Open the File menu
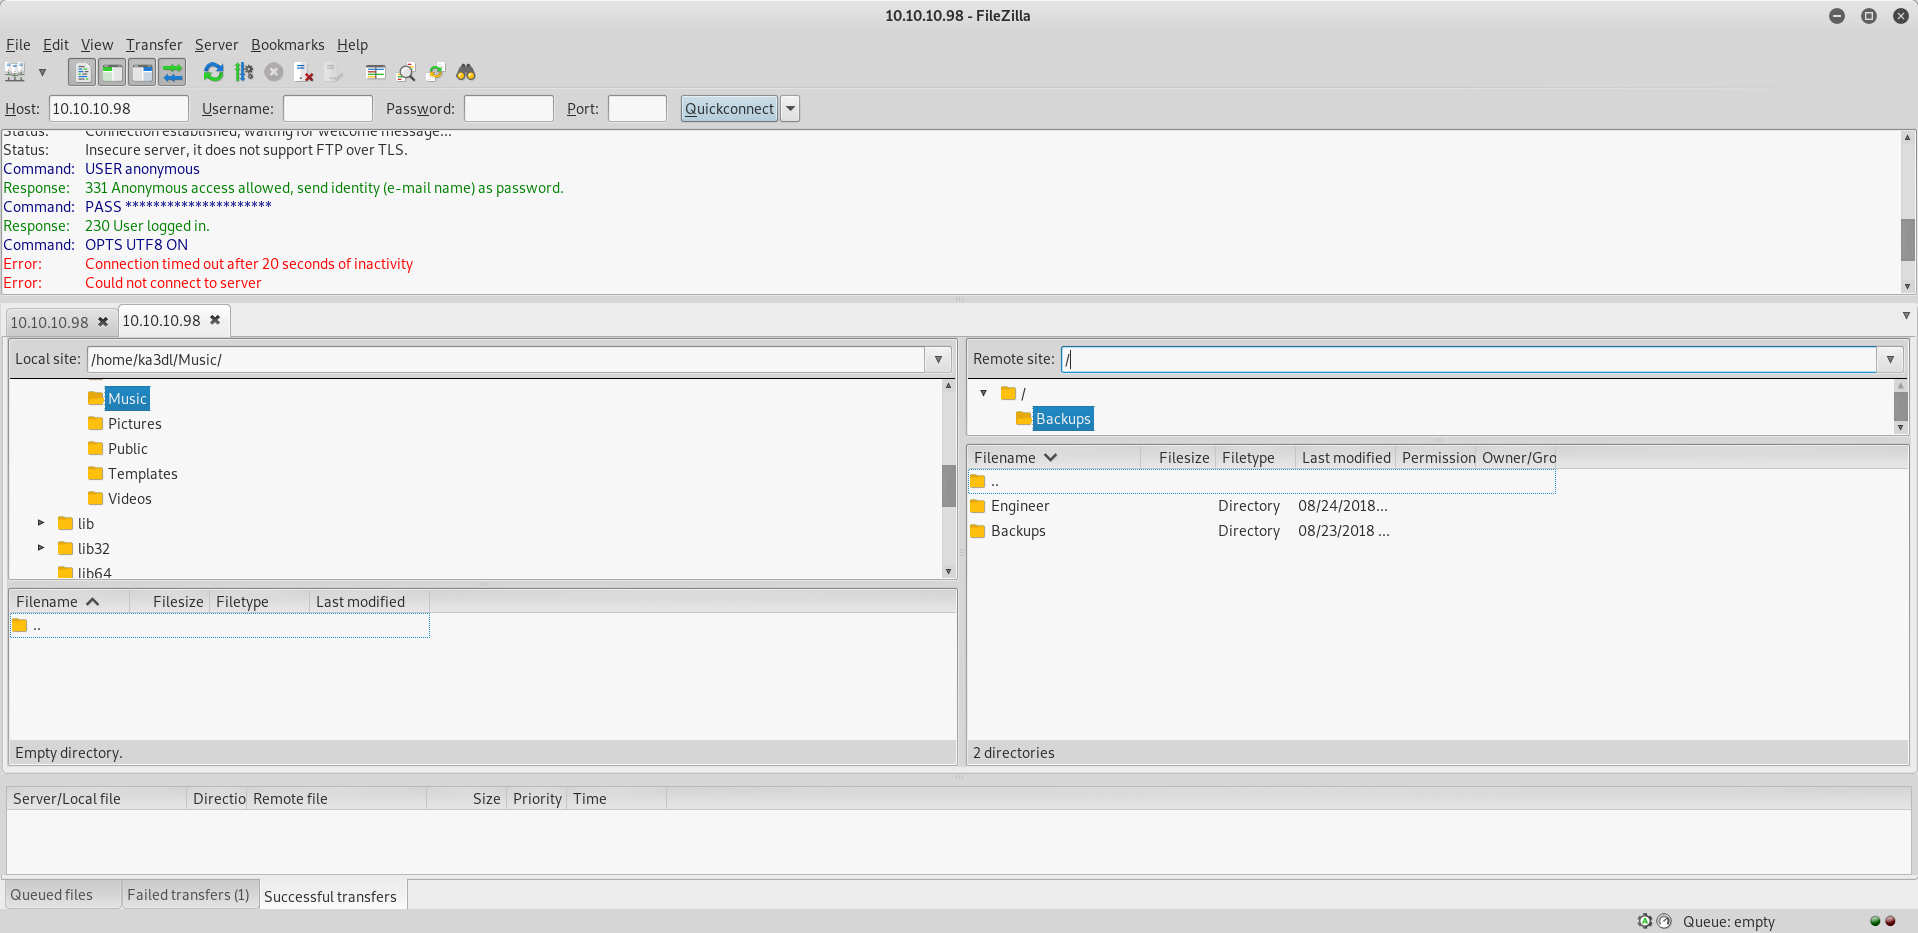Image resolution: width=1918 pixels, height=933 pixels. point(18,45)
